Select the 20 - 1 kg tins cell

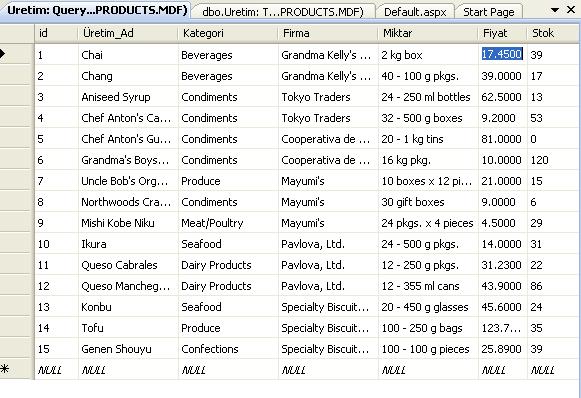pyautogui.click(x=428, y=139)
